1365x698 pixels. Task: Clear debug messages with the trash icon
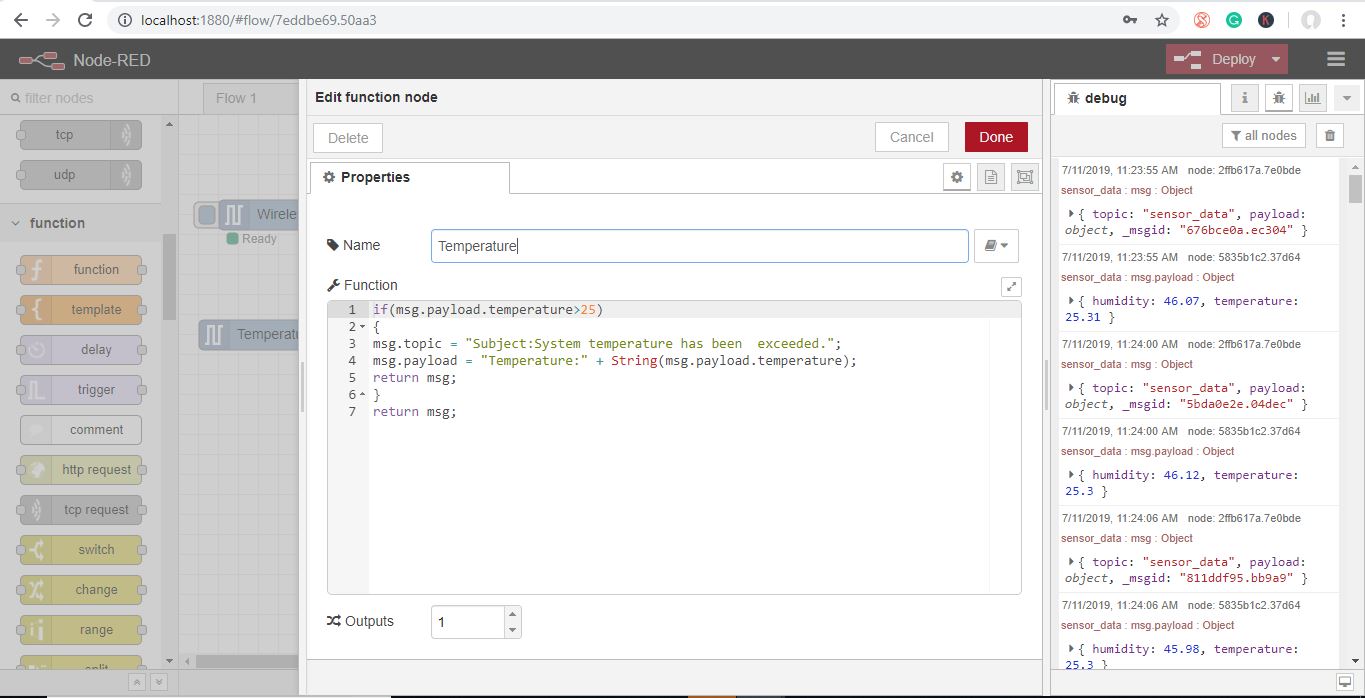pyautogui.click(x=1329, y=136)
